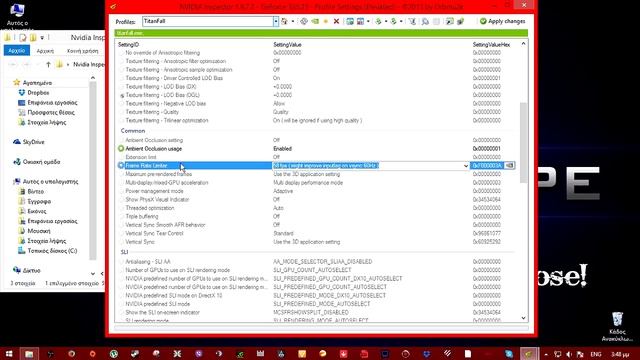Select Maximum pre-rendered frames setting row
The width and height of the screenshot is (640, 360).
[316, 174]
